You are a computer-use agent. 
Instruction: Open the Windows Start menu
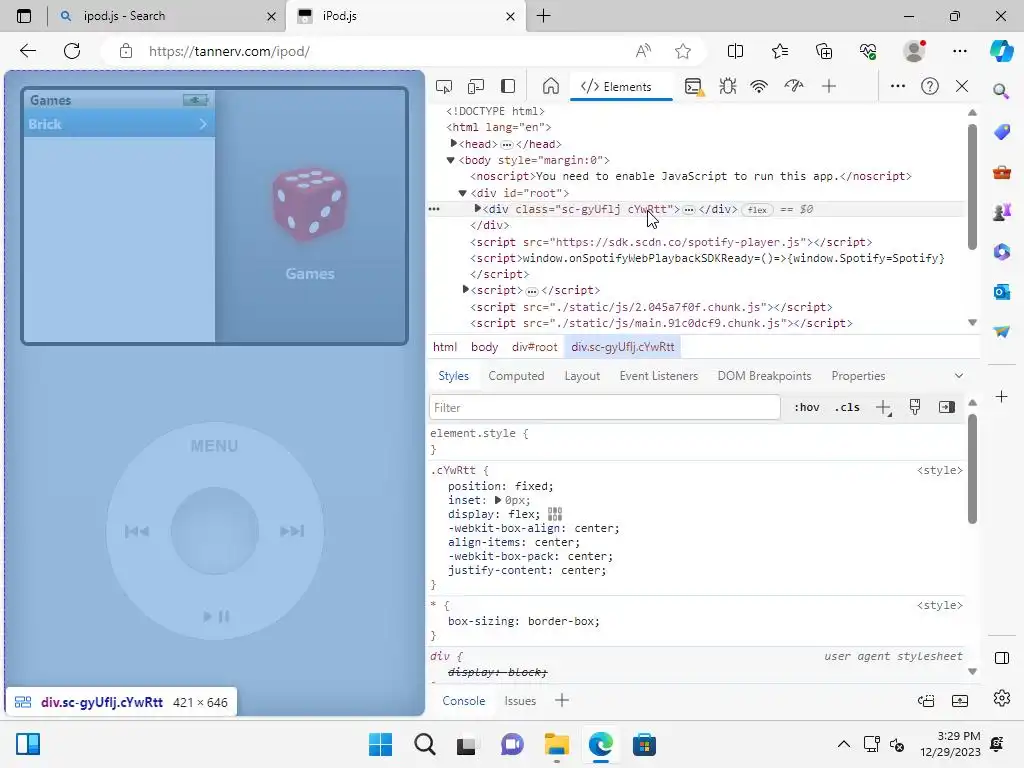[x=380, y=744]
